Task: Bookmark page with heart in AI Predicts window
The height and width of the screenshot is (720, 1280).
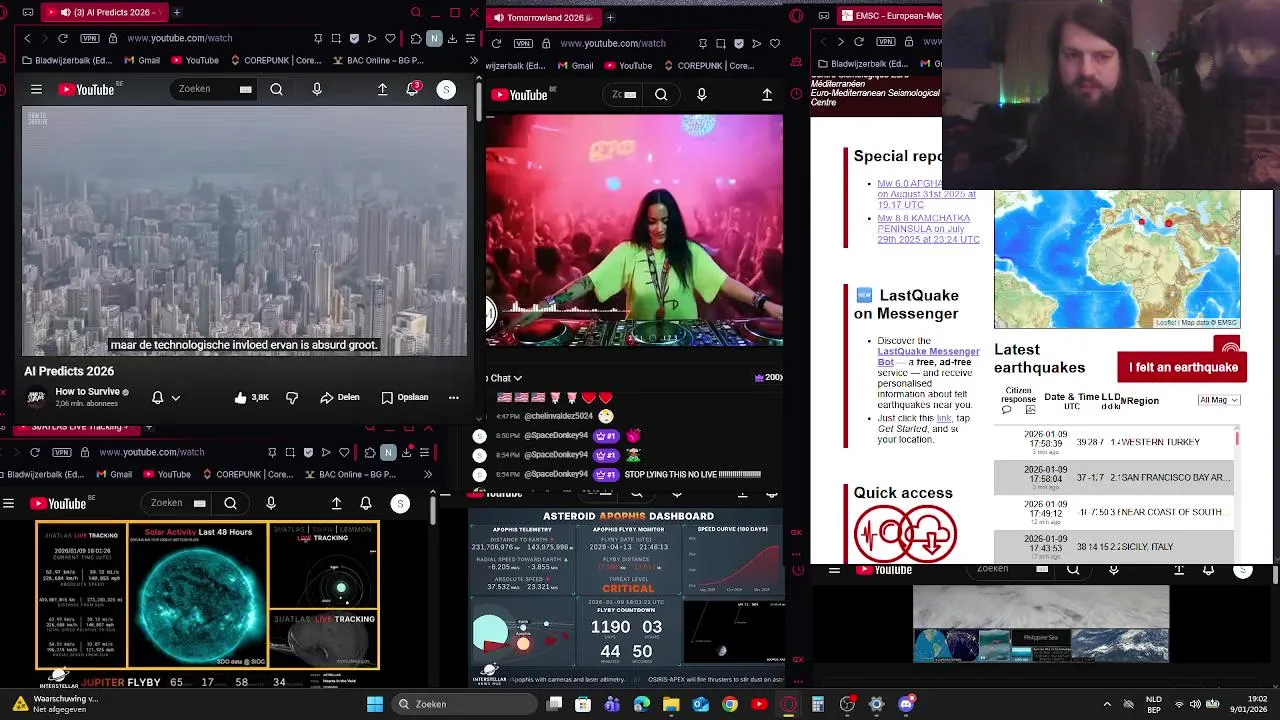Action: pos(390,38)
